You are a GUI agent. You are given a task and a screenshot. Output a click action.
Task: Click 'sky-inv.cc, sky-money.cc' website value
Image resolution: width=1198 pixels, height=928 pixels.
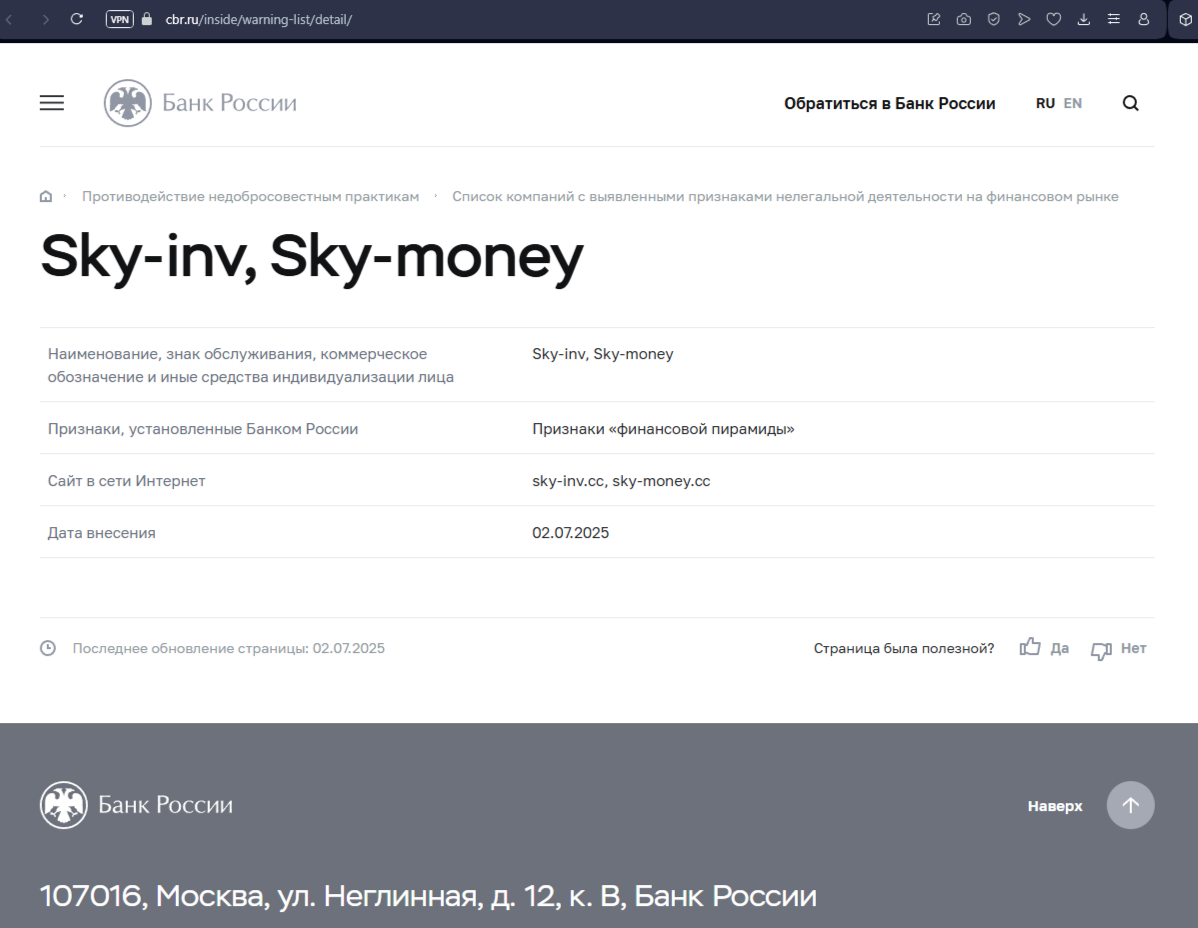(621, 480)
